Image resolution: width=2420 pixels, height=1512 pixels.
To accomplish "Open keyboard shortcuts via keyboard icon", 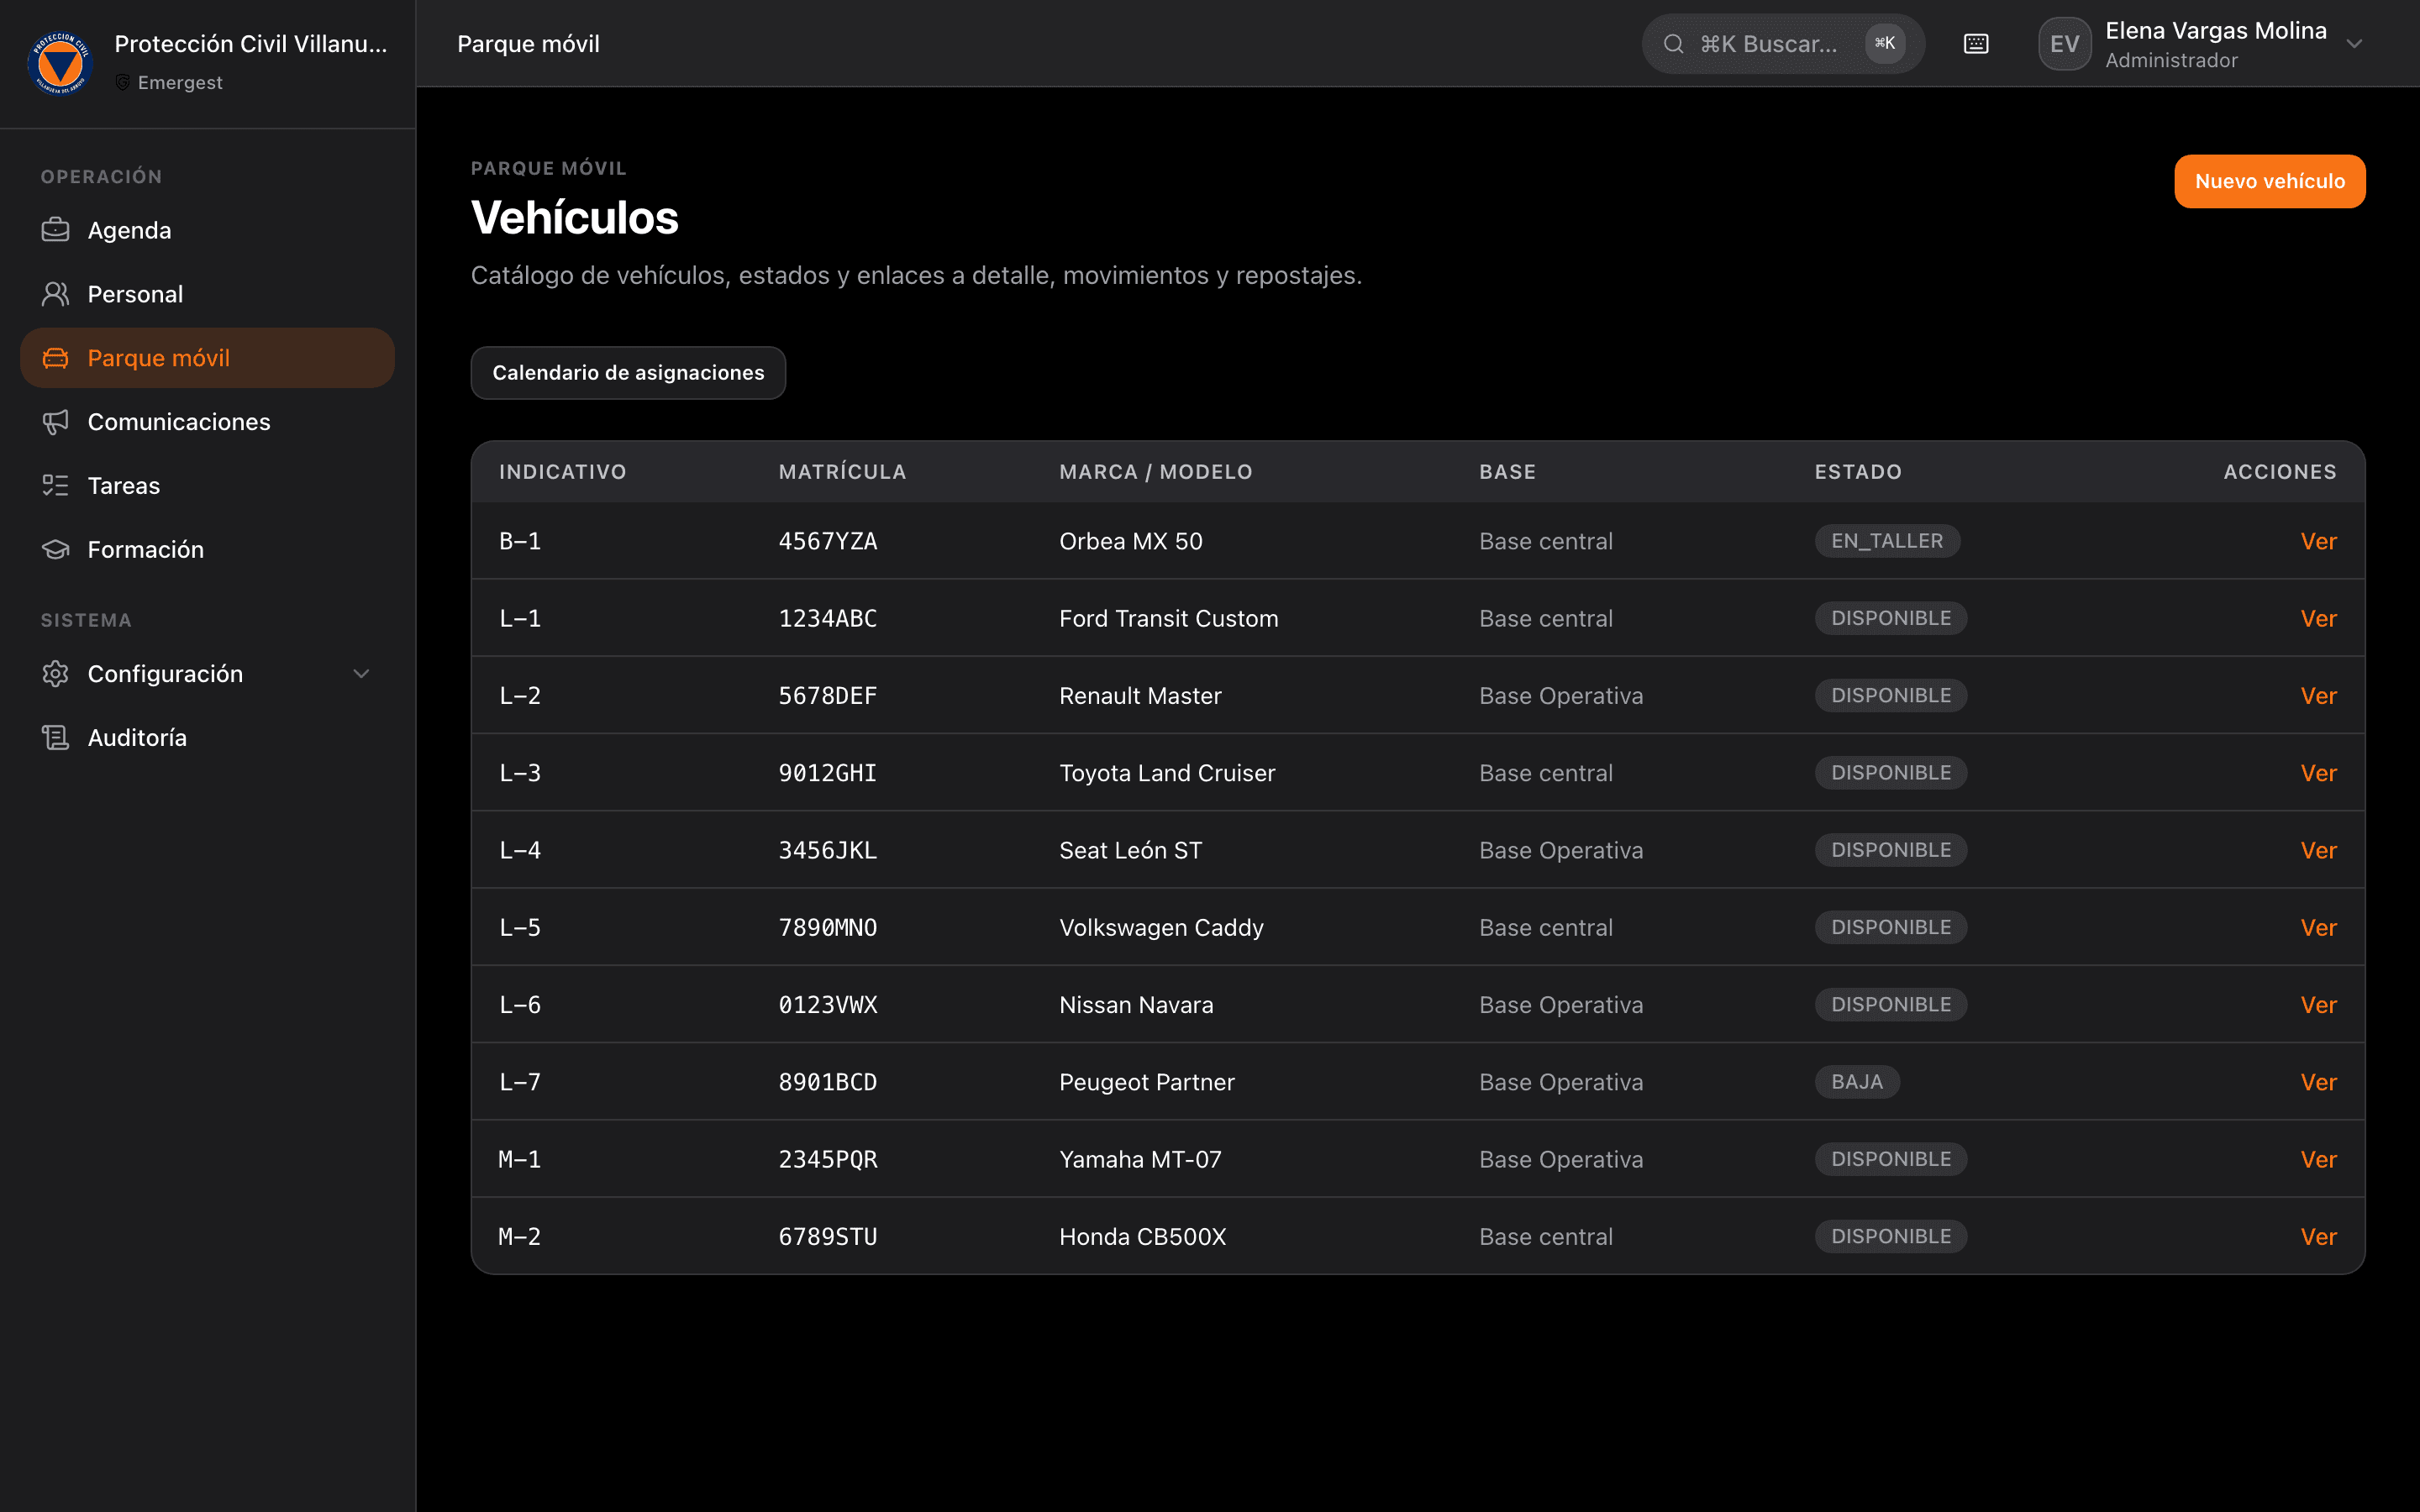I will tap(1976, 44).
